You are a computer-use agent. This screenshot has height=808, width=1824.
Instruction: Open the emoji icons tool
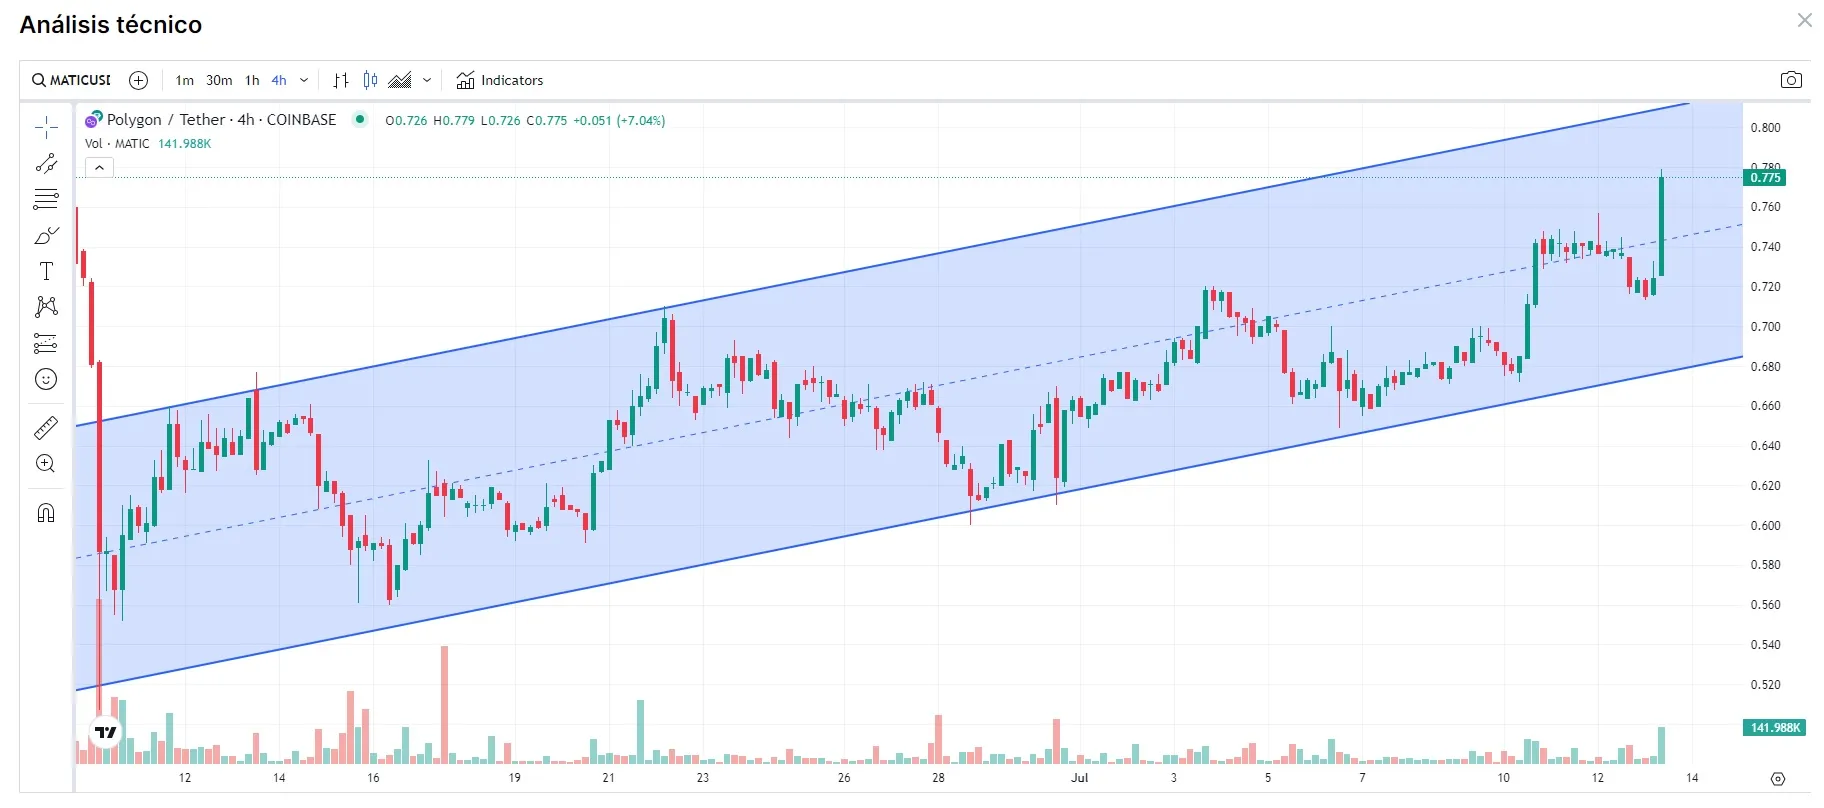(46, 379)
